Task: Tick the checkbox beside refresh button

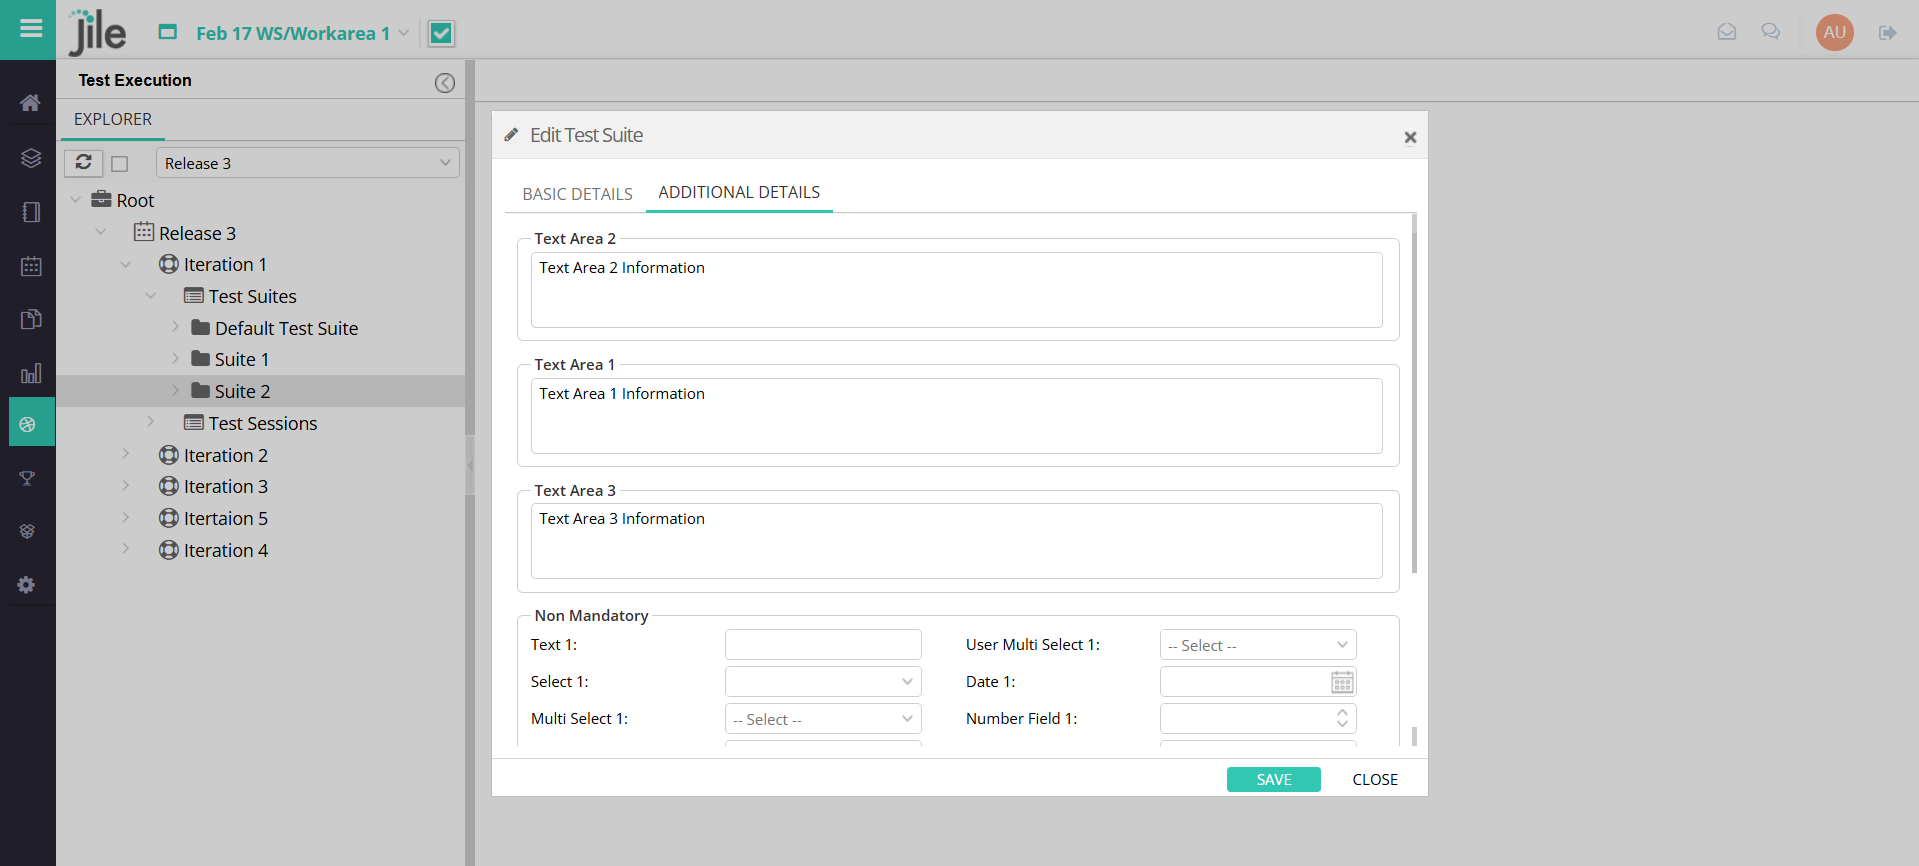Action: coord(120,163)
